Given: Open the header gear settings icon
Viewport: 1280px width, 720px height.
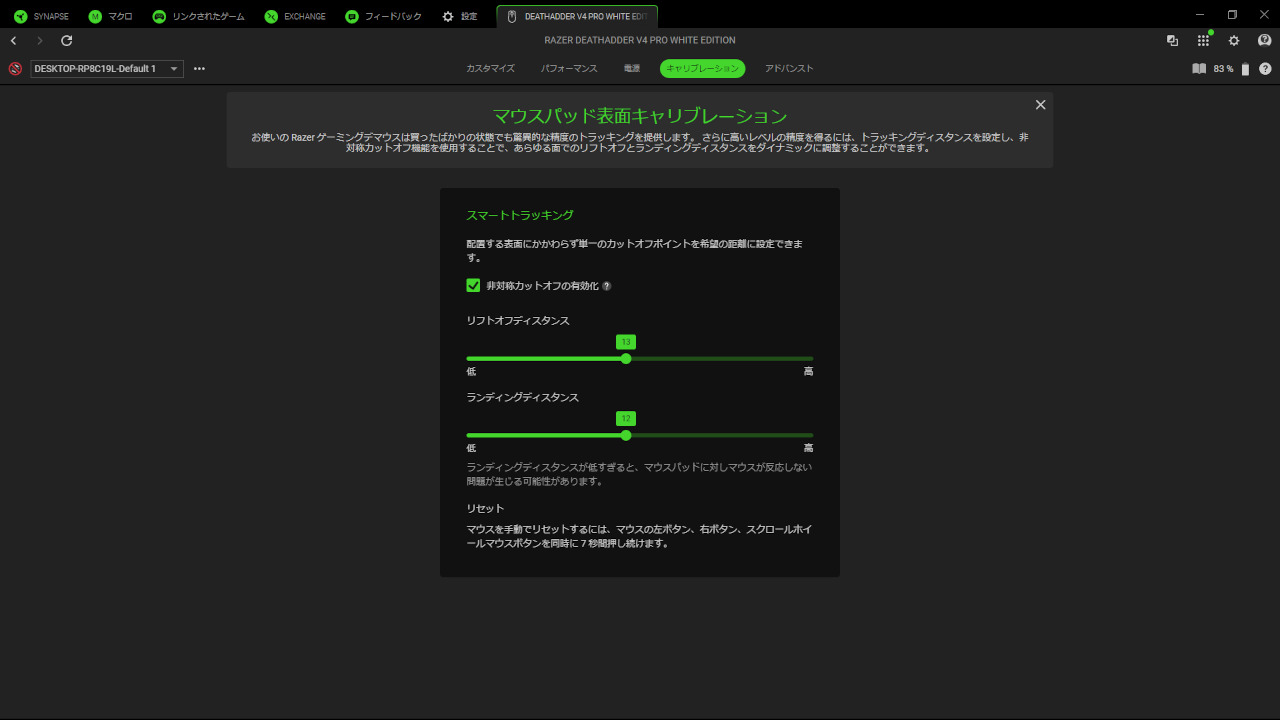Looking at the screenshot, I should [1234, 41].
